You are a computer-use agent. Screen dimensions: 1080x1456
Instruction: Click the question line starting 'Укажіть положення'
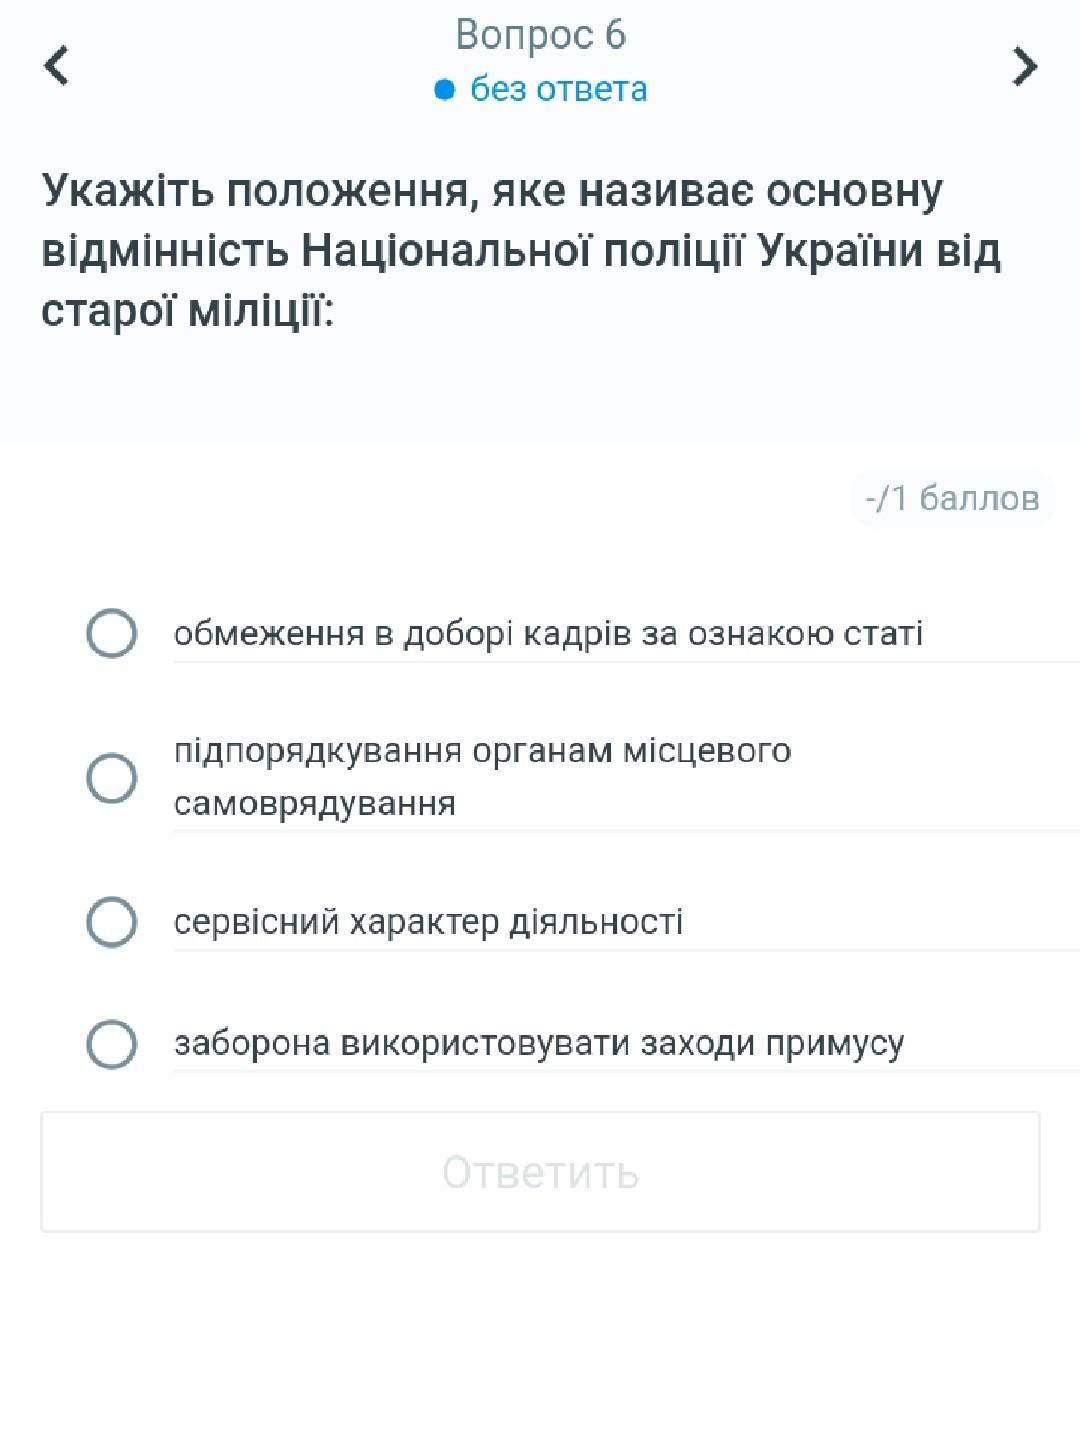coord(490,191)
